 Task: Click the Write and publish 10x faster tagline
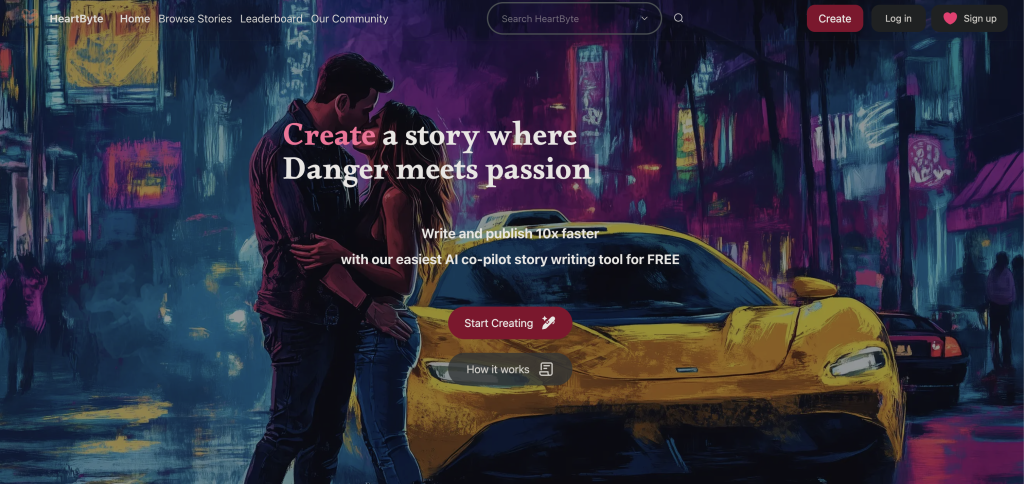click(x=510, y=233)
